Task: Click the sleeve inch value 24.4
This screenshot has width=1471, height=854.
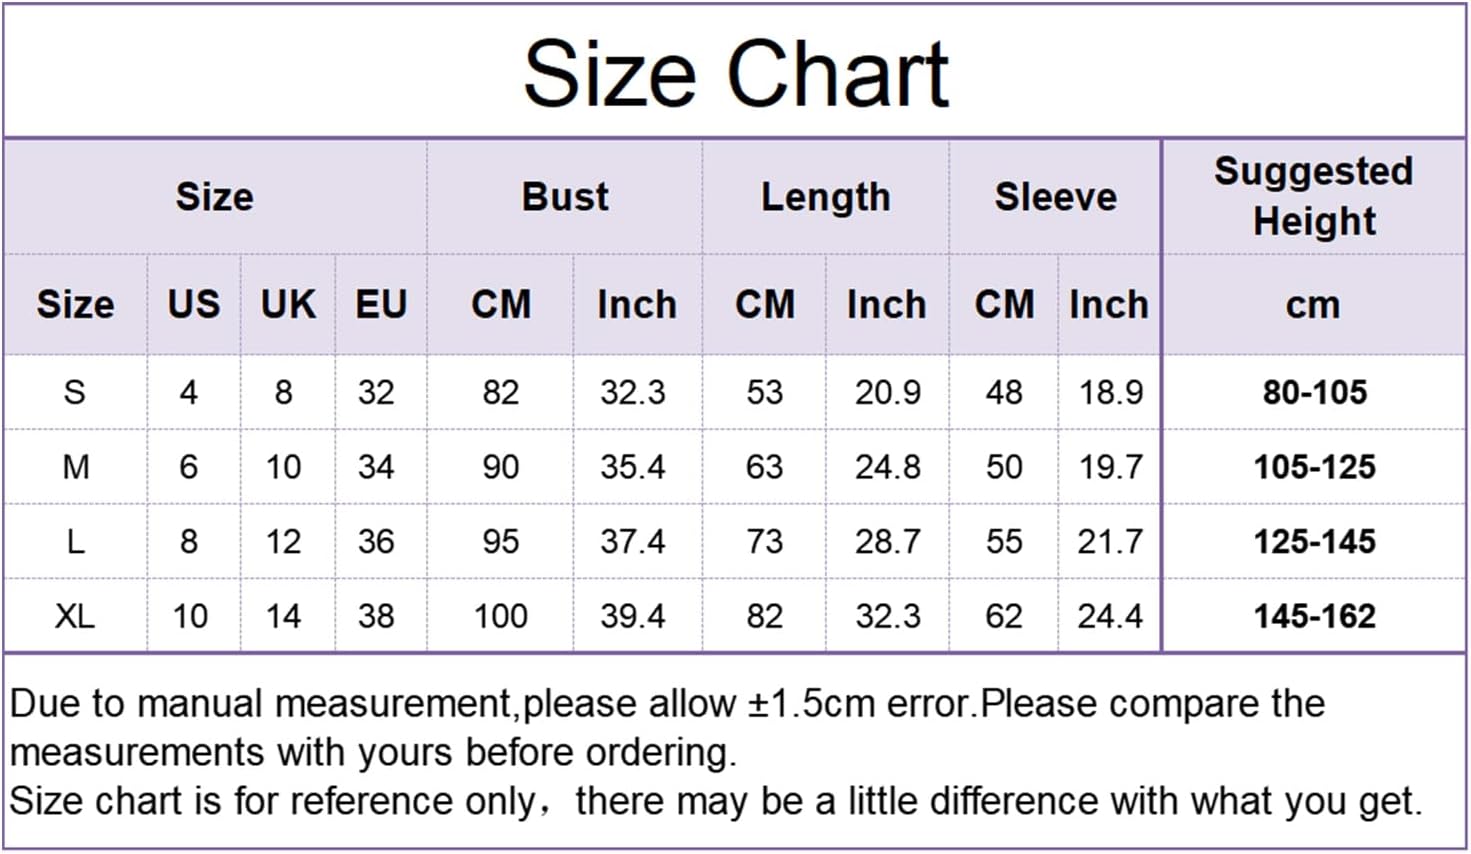Action: click(1110, 616)
